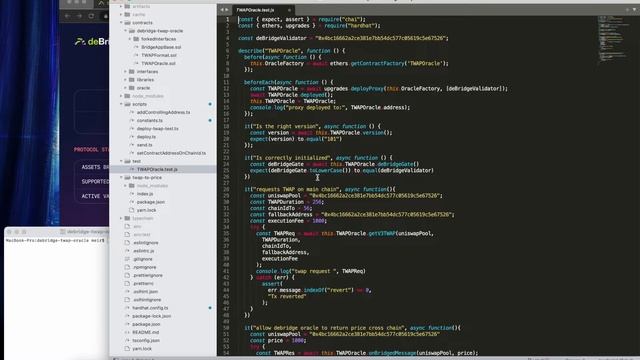Click line number 50 in the gutter

click(x=226, y=328)
